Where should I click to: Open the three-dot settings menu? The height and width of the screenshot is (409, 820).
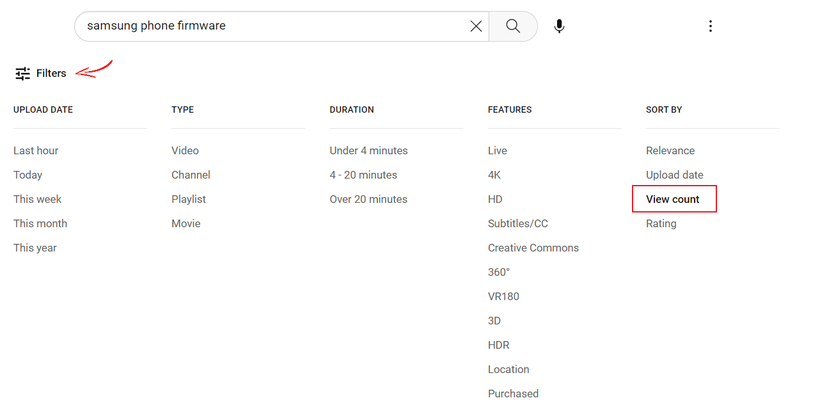710,26
